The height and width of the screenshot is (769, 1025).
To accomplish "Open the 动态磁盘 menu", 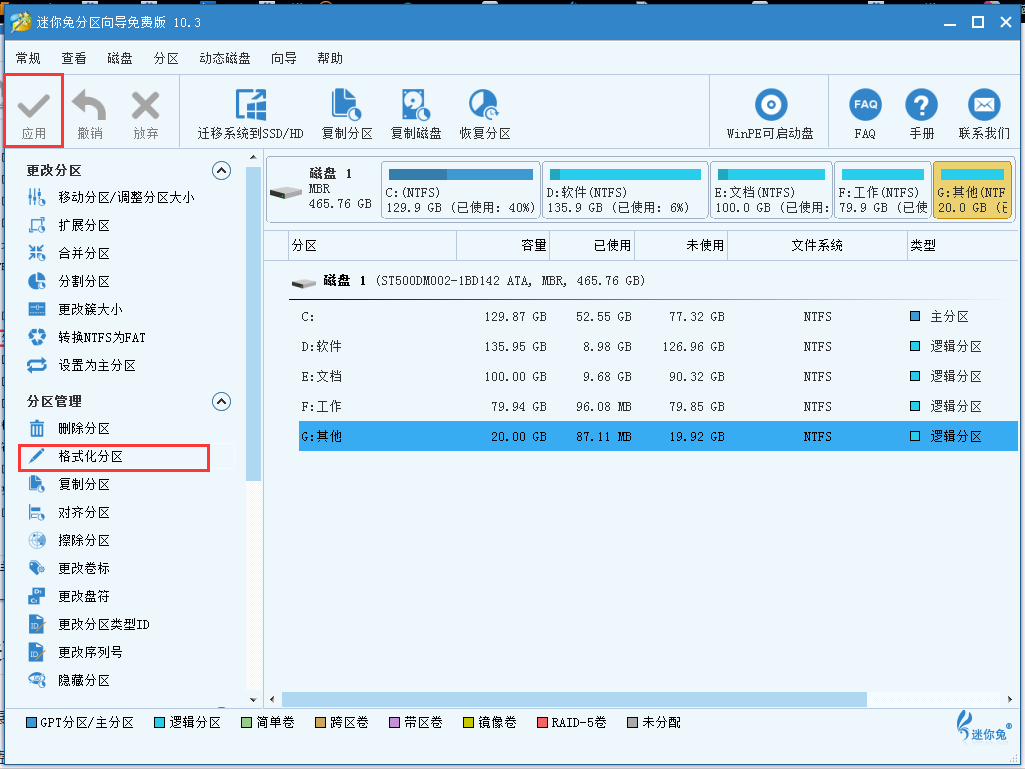I will [x=225, y=58].
